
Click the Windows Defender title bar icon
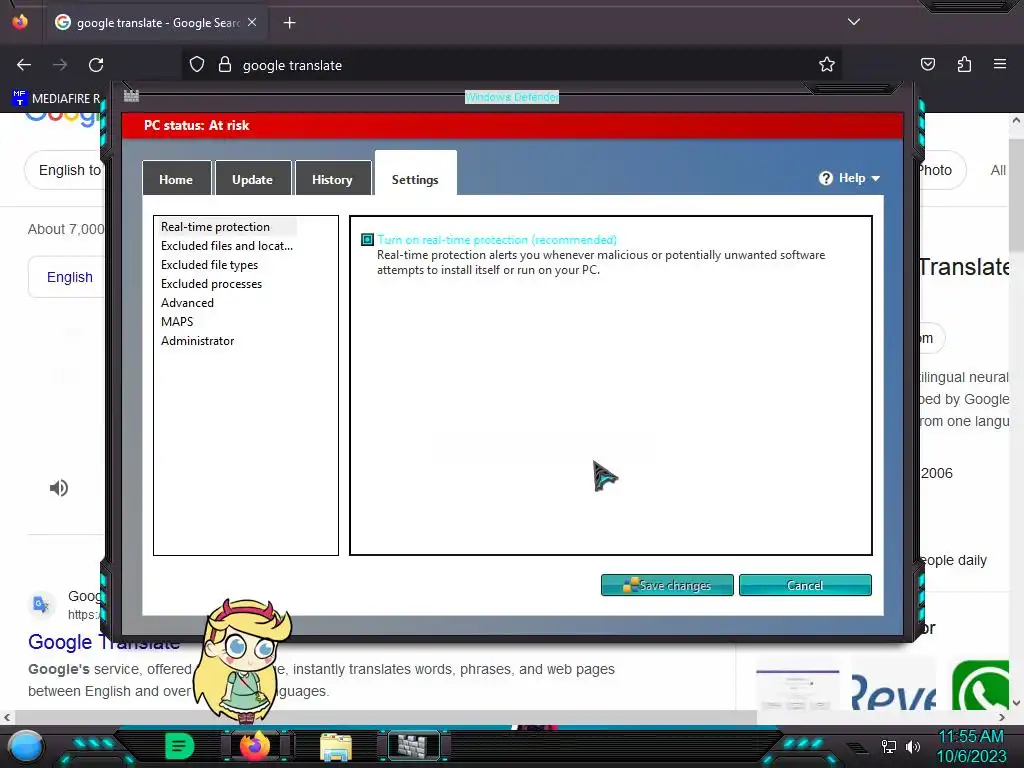click(x=131, y=96)
